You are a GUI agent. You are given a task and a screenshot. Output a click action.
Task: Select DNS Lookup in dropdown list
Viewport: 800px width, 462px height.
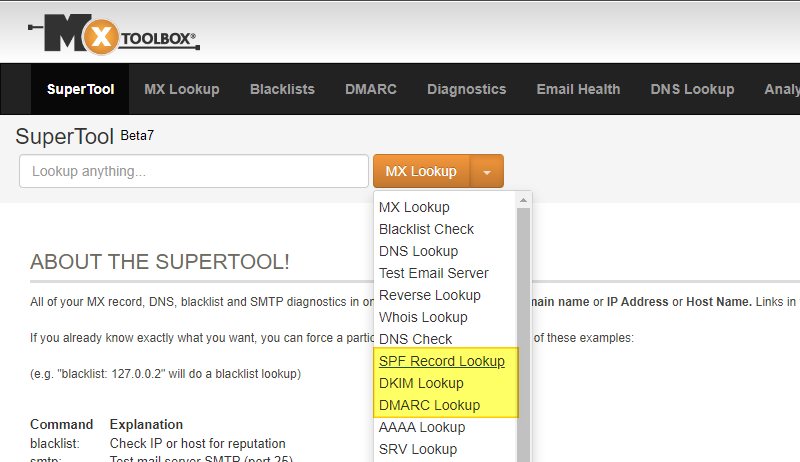[x=418, y=251]
